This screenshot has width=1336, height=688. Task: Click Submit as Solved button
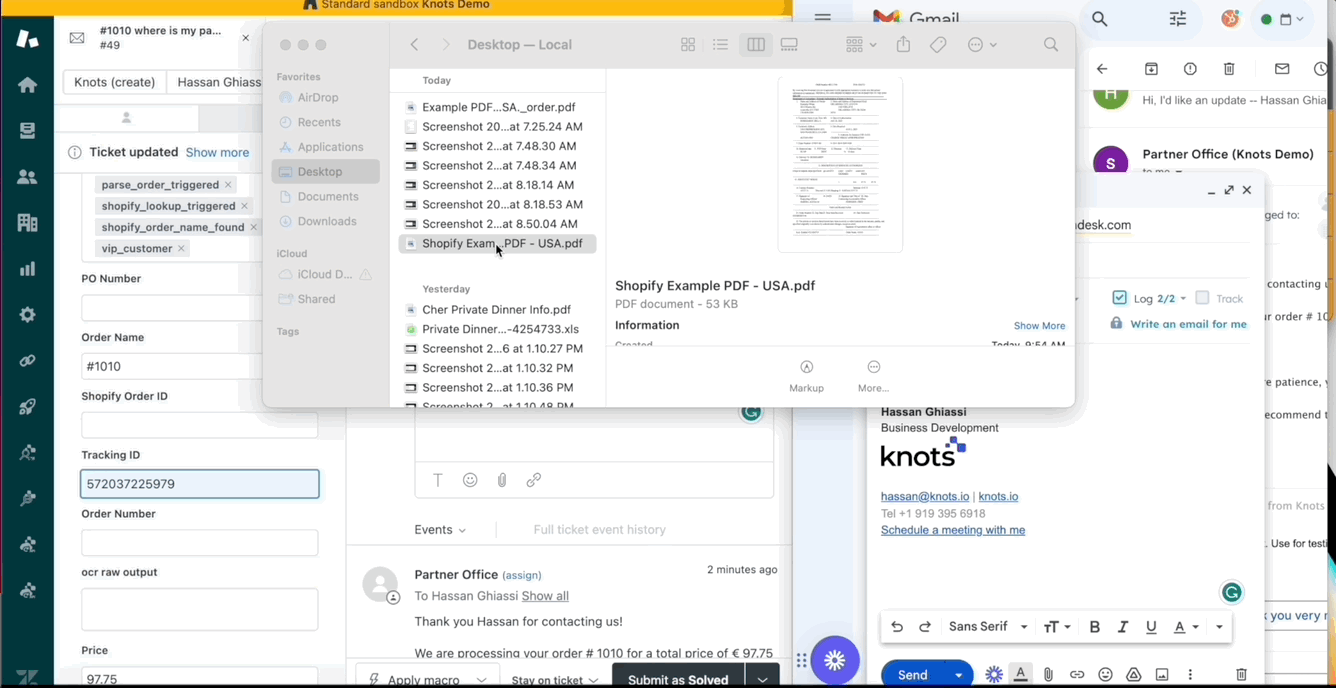coord(678,679)
